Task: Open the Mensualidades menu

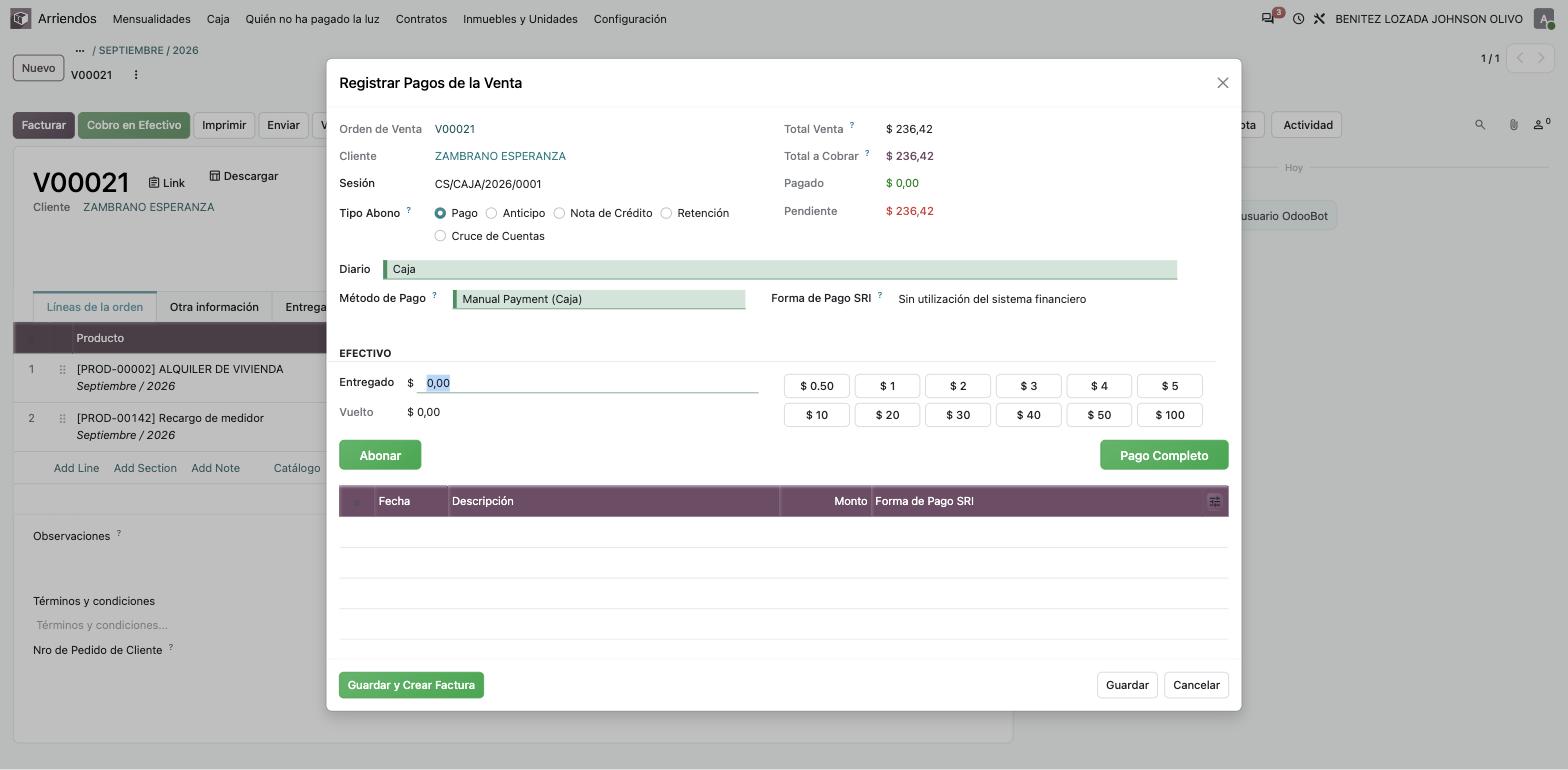Action: (x=152, y=19)
